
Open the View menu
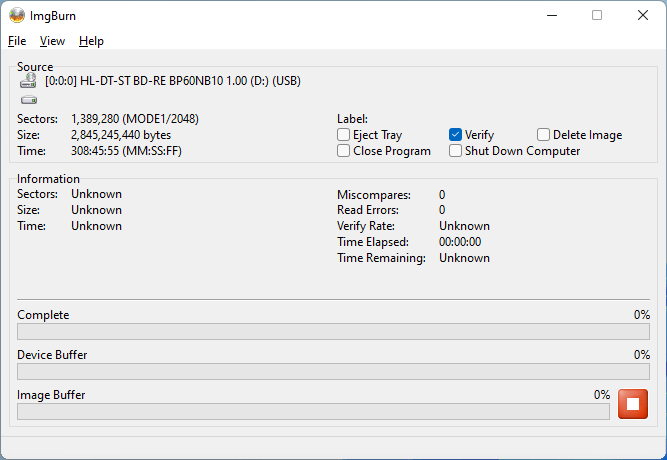pyautogui.click(x=52, y=41)
